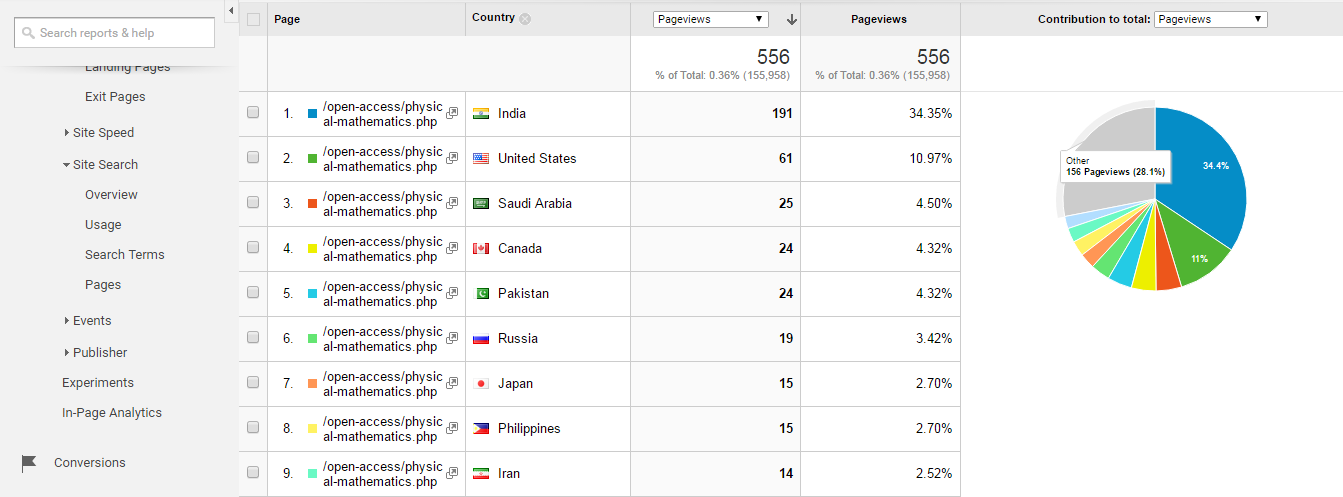Click the Search reports & help field

point(115,33)
